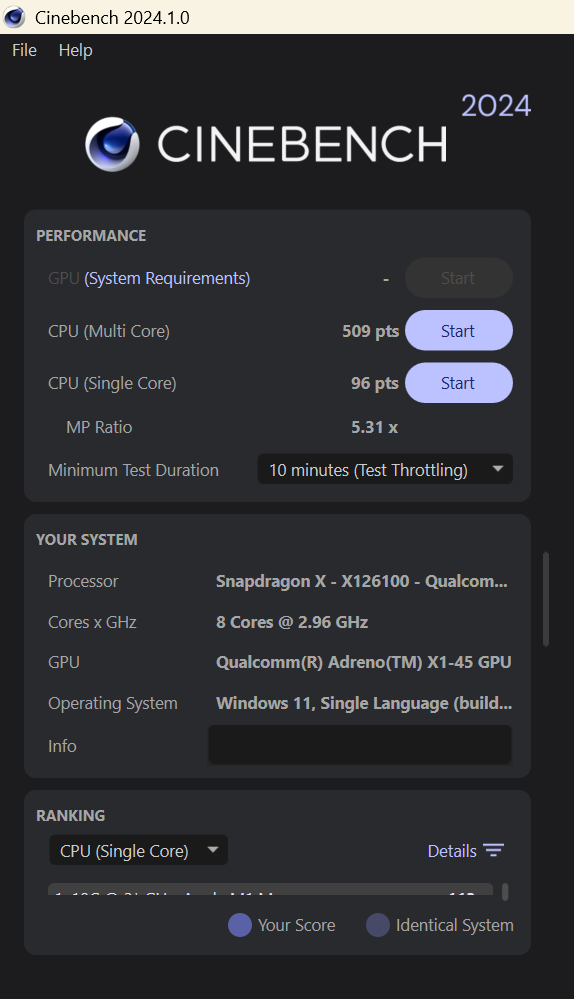Click the Cinebench sphere logo

(x=112, y=144)
